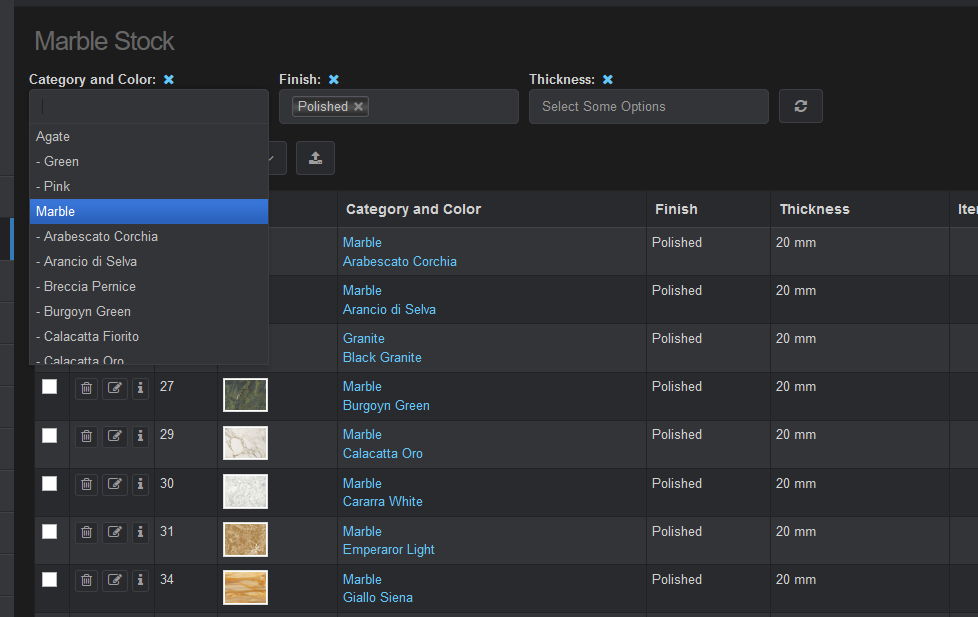978x617 pixels.
Task: Open the Calacatta Oro stock link
Action: 383,453
